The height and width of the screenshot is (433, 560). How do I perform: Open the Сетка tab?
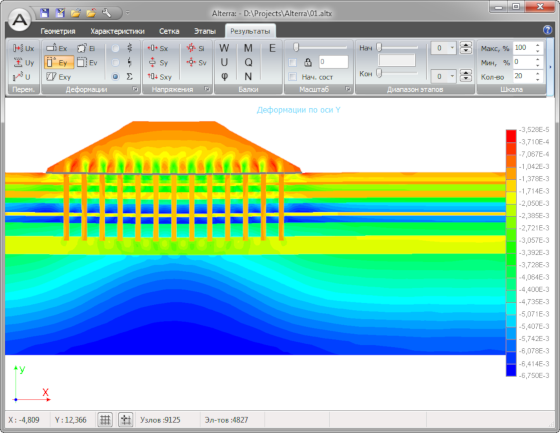pos(169,31)
